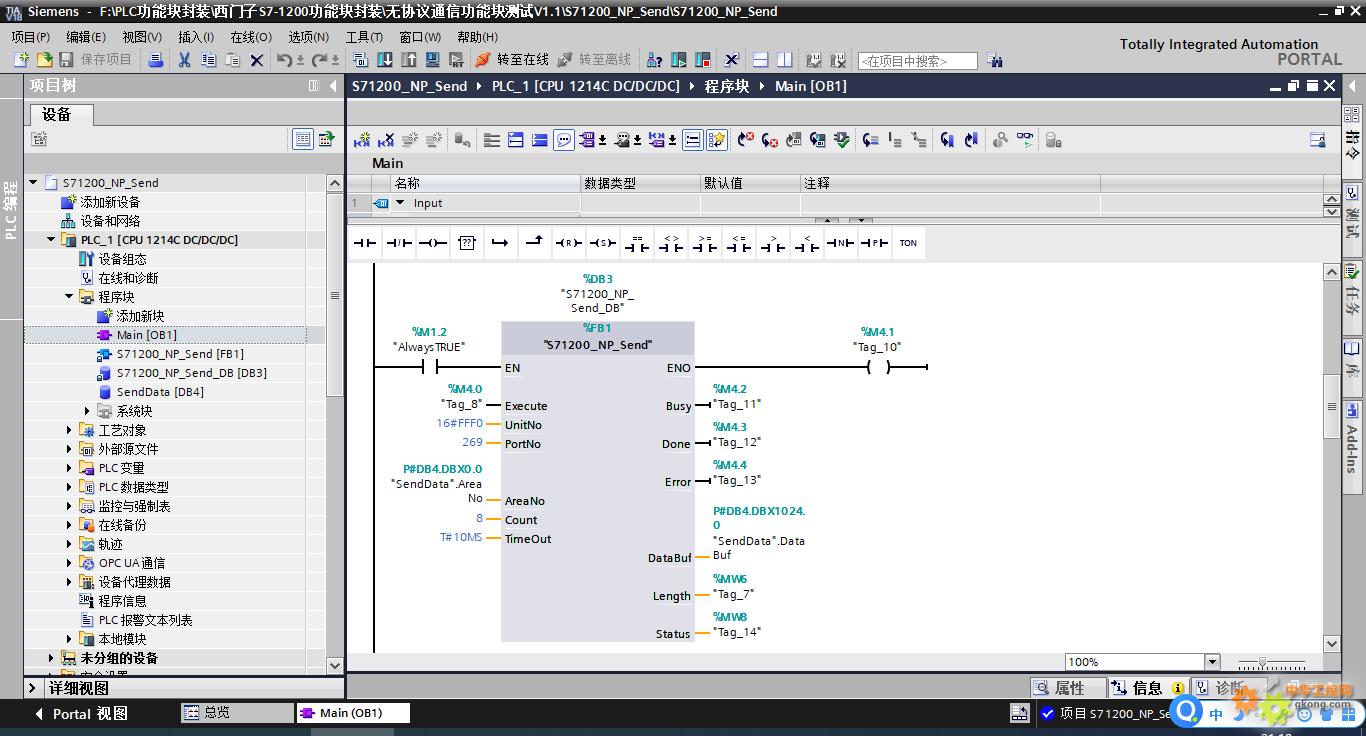The height and width of the screenshot is (736, 1366).
Task: Add TON timer from favorites bar
Action: (908, 243)
